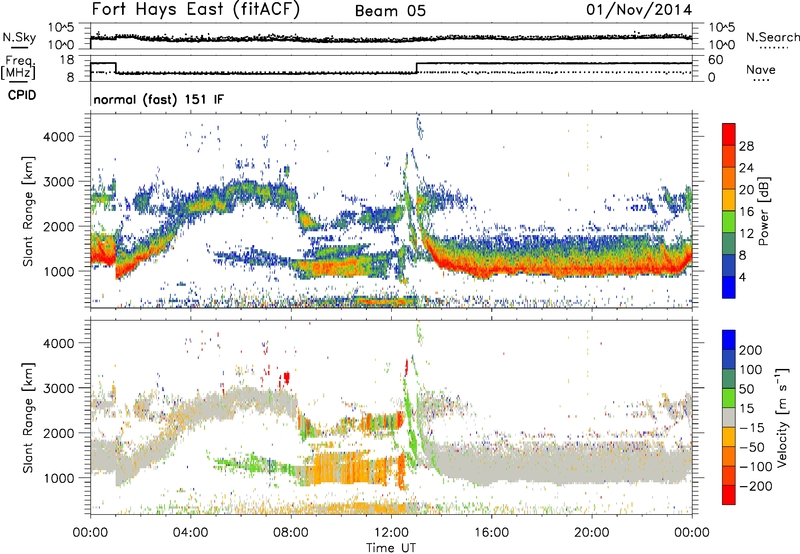Click the '4' tick on Power colorbar
This screenshot has width=800, height=554.
click(x=742, y=277)
